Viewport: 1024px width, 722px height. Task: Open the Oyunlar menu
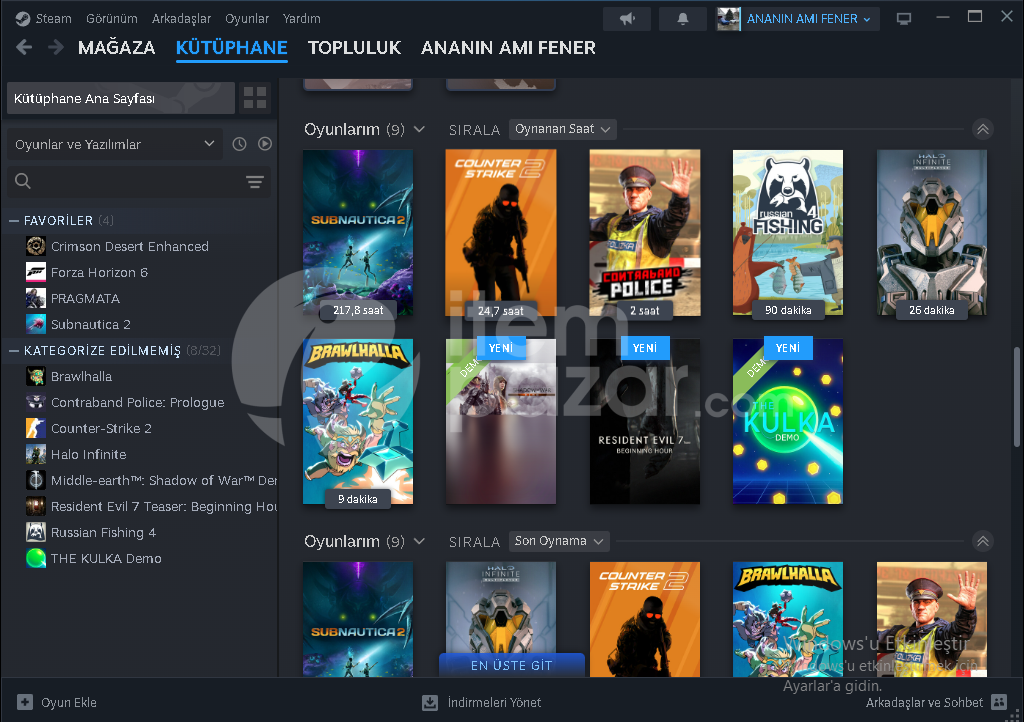pyautogui.click(x=247, y=19)
